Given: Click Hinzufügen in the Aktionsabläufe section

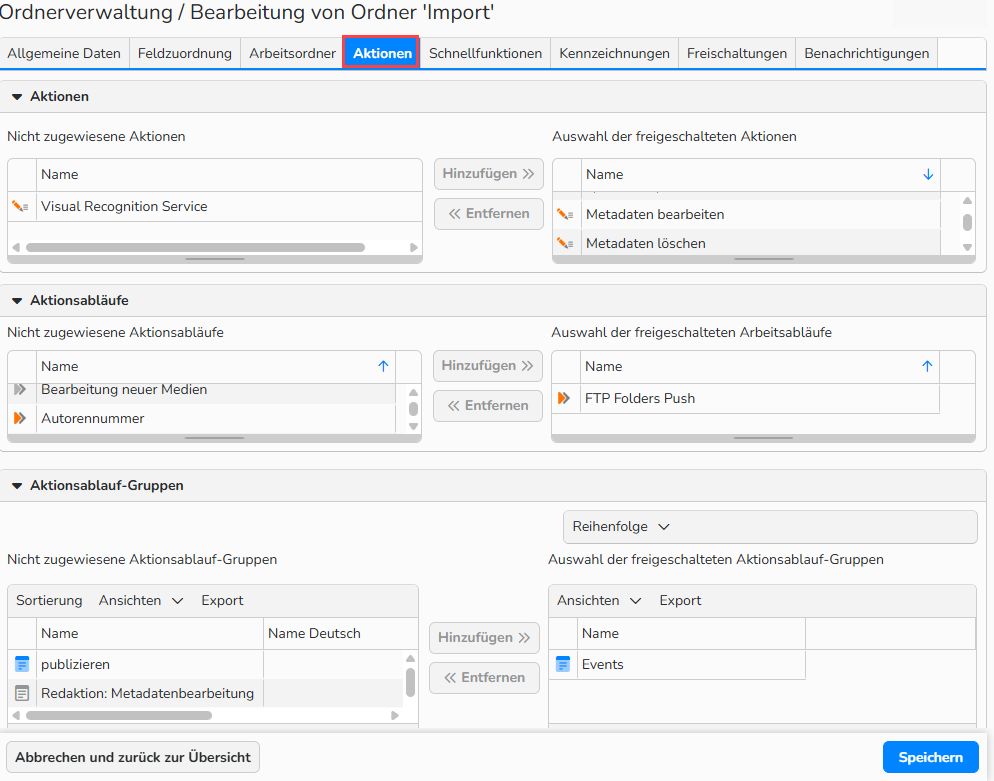Looking at the screenshot, I should pyautogui.click(x=487, y=366).
